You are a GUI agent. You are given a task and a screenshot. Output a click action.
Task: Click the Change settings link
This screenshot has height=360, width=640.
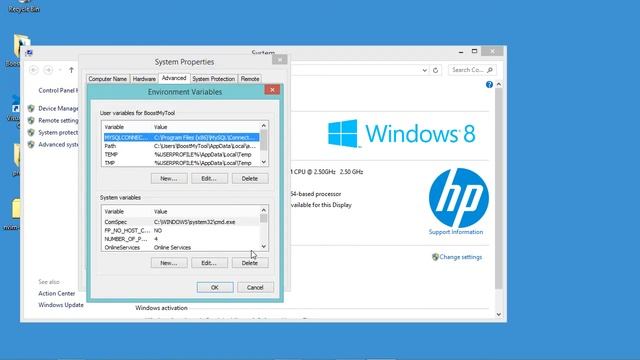[461, 257]
